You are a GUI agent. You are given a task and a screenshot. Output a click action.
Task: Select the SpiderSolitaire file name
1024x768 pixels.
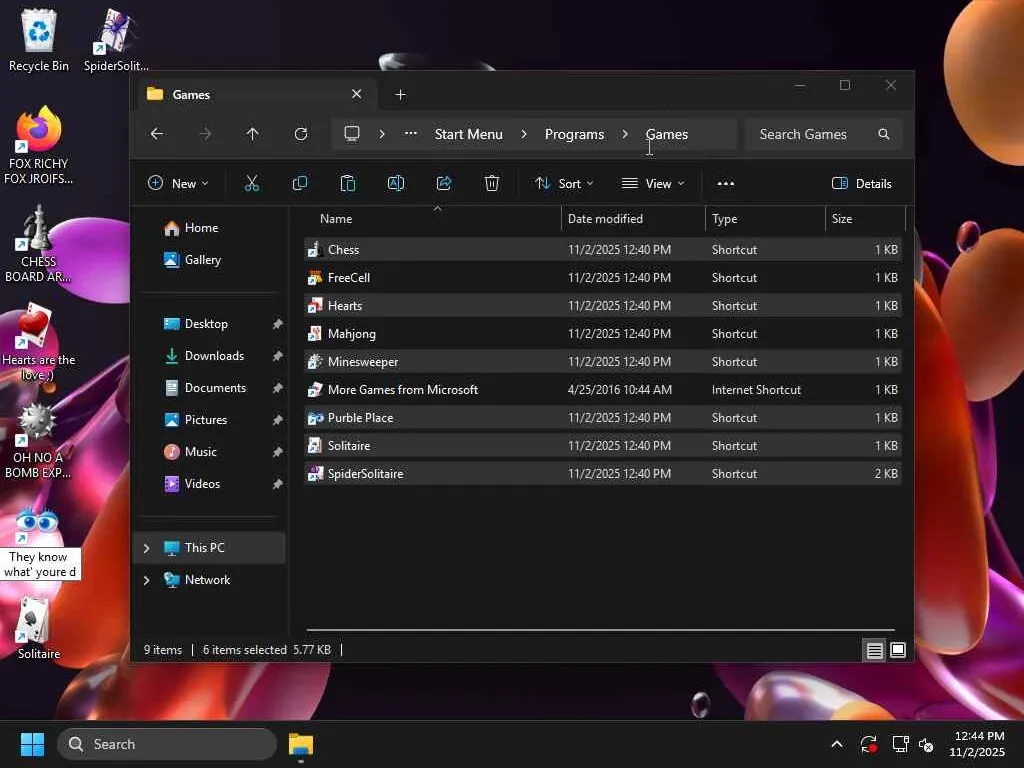pyautogui.click(x=365, y=474)
